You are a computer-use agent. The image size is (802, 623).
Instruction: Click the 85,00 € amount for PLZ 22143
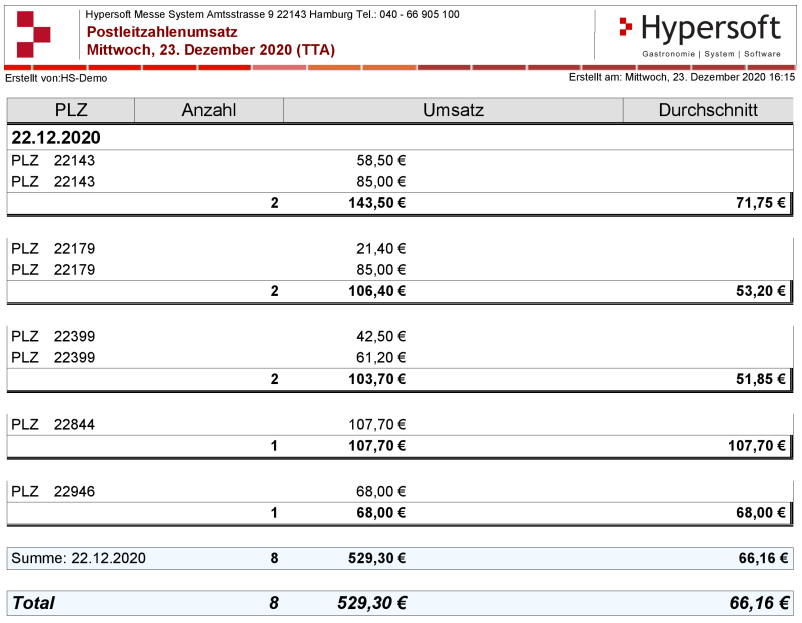pos(381,182)
